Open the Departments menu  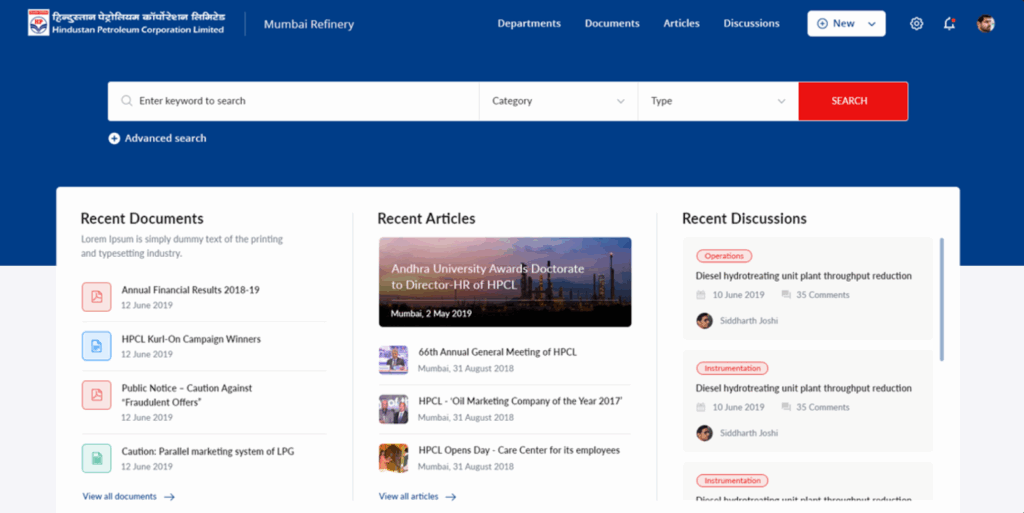pyautogui.click(x=529, y=23)
